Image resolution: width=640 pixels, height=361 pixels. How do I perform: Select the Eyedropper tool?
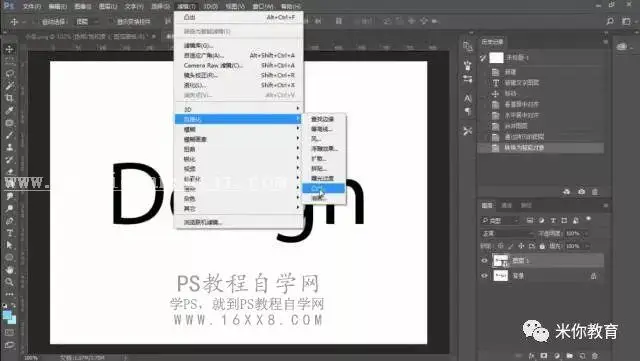pyautogui.click(x=9, y=110)
